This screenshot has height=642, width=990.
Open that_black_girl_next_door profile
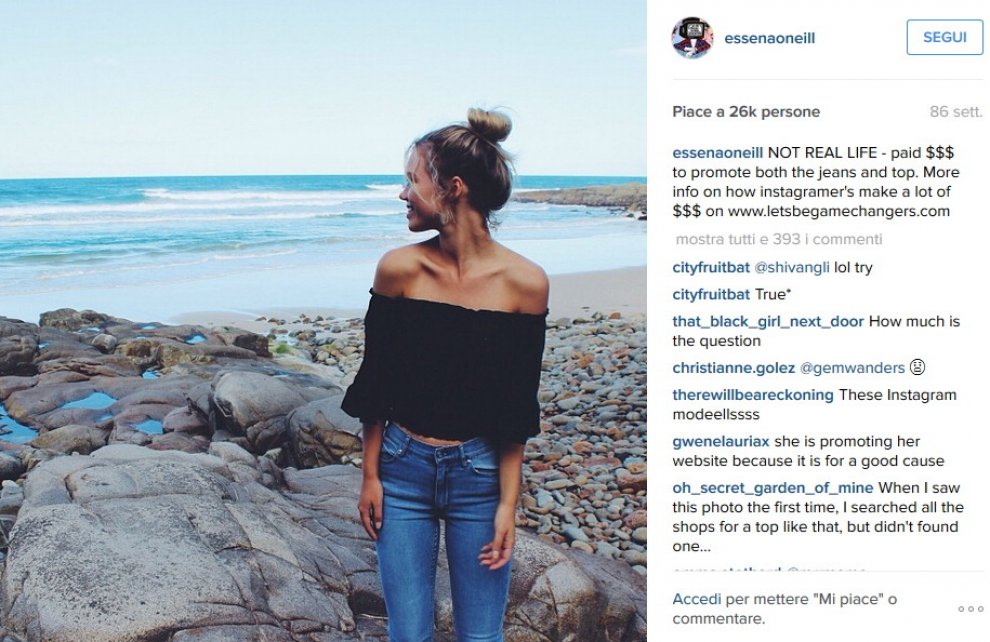[768, 321]
